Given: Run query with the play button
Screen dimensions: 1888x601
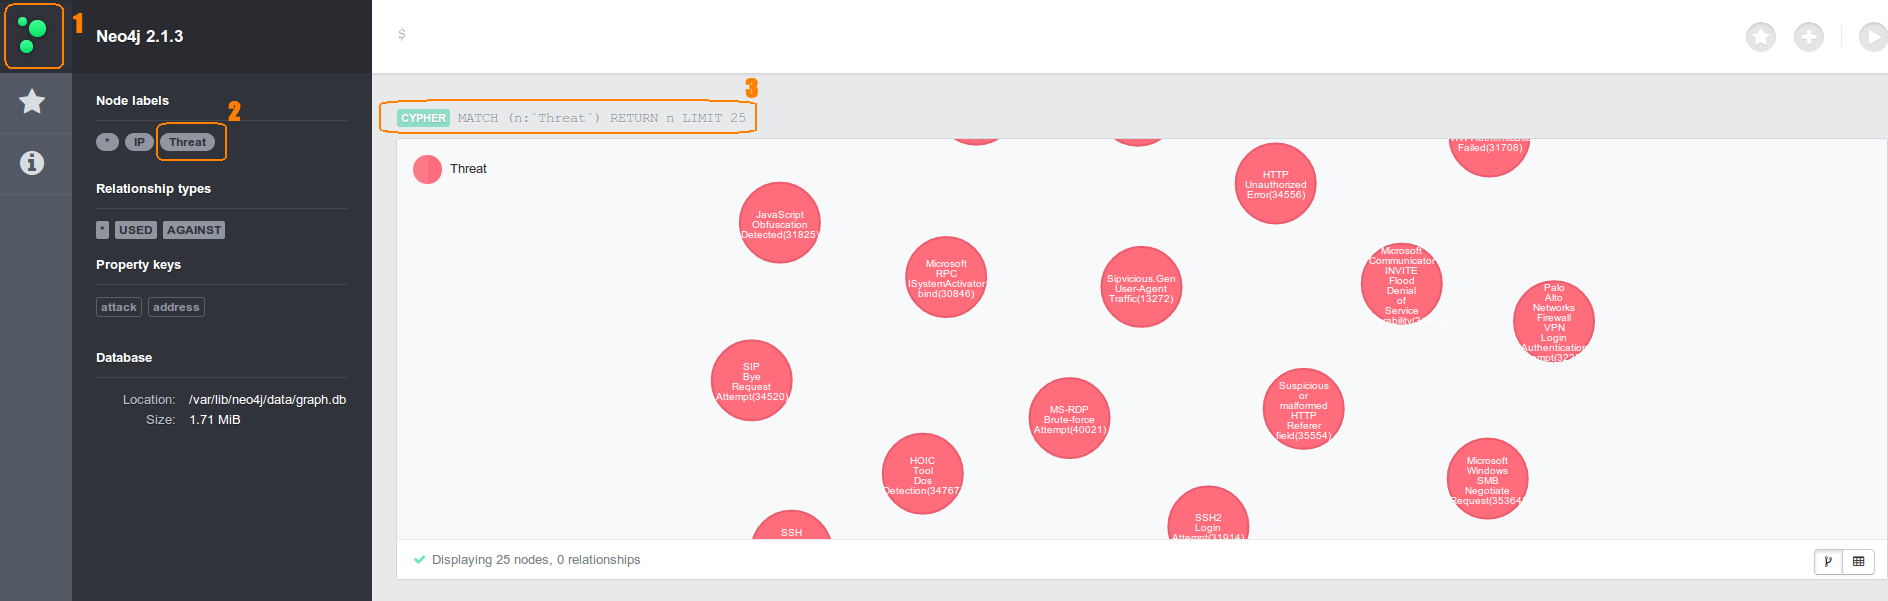Looking at the screenshot, I should [1870, 37].
